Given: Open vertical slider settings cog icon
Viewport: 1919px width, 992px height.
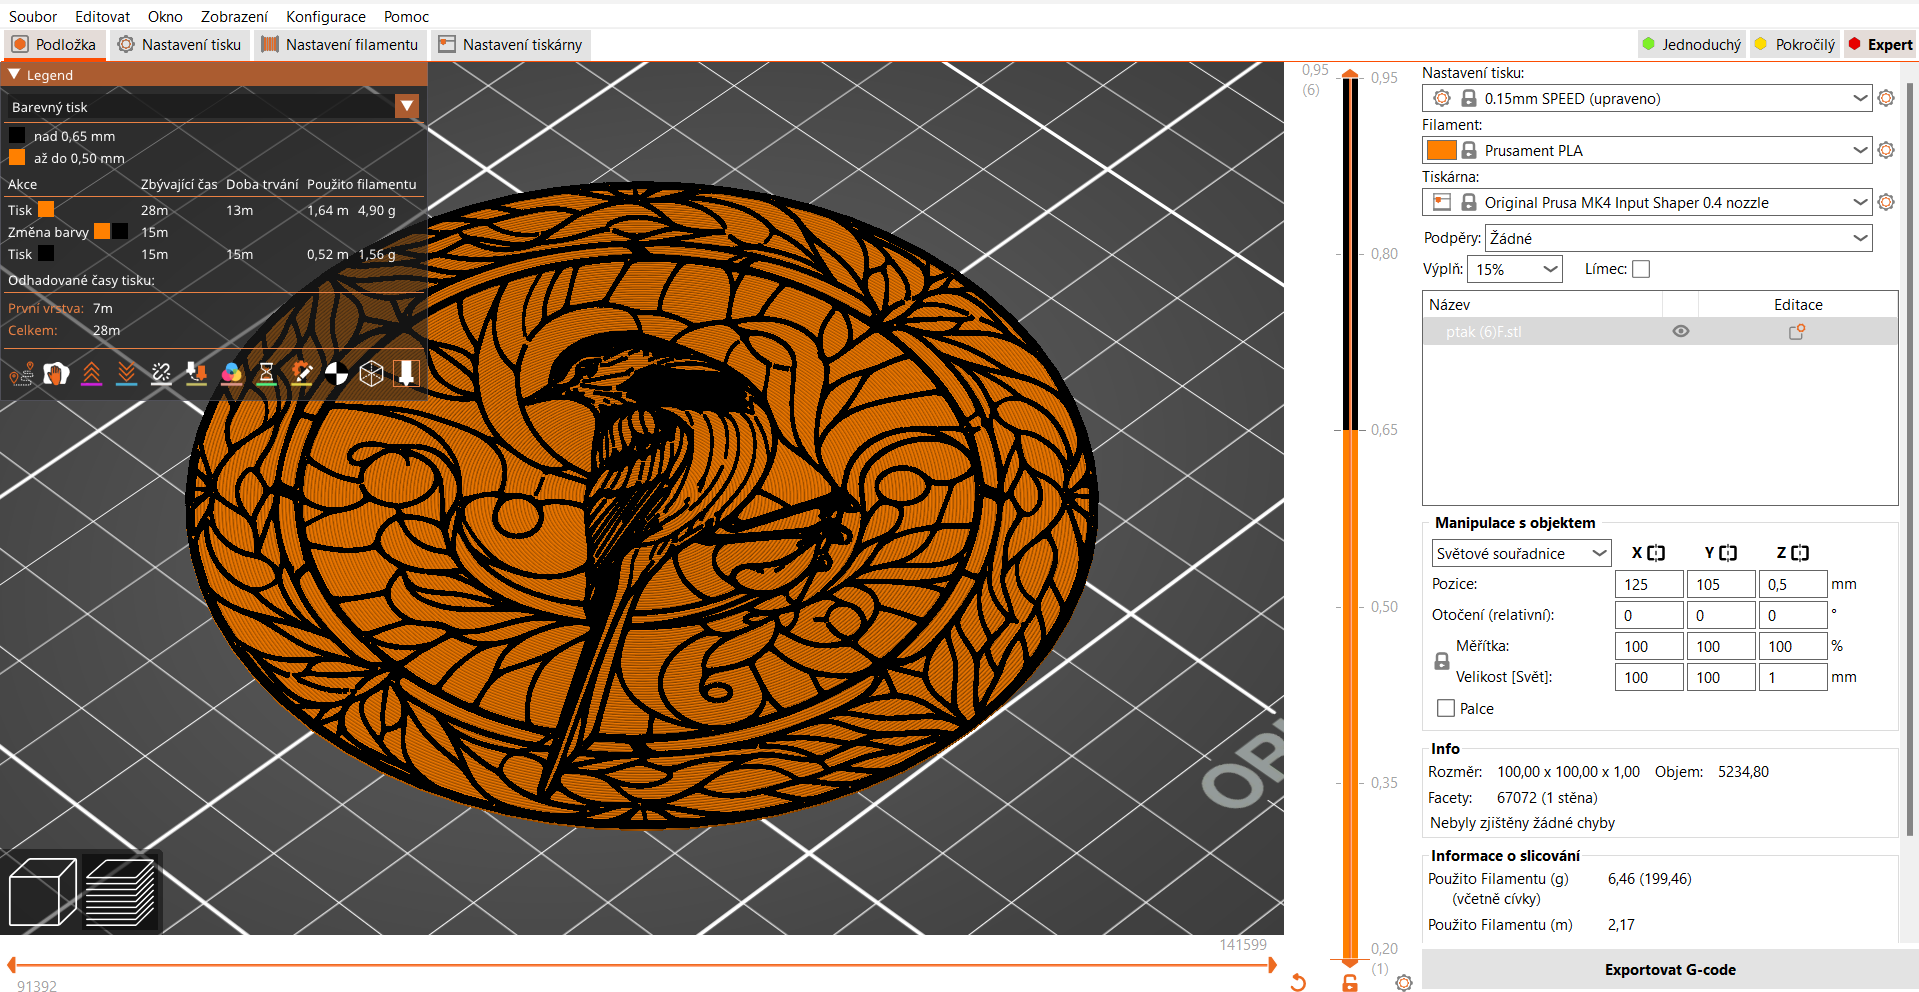Looking at the screenshot, I should click(x=1404, y=983).
